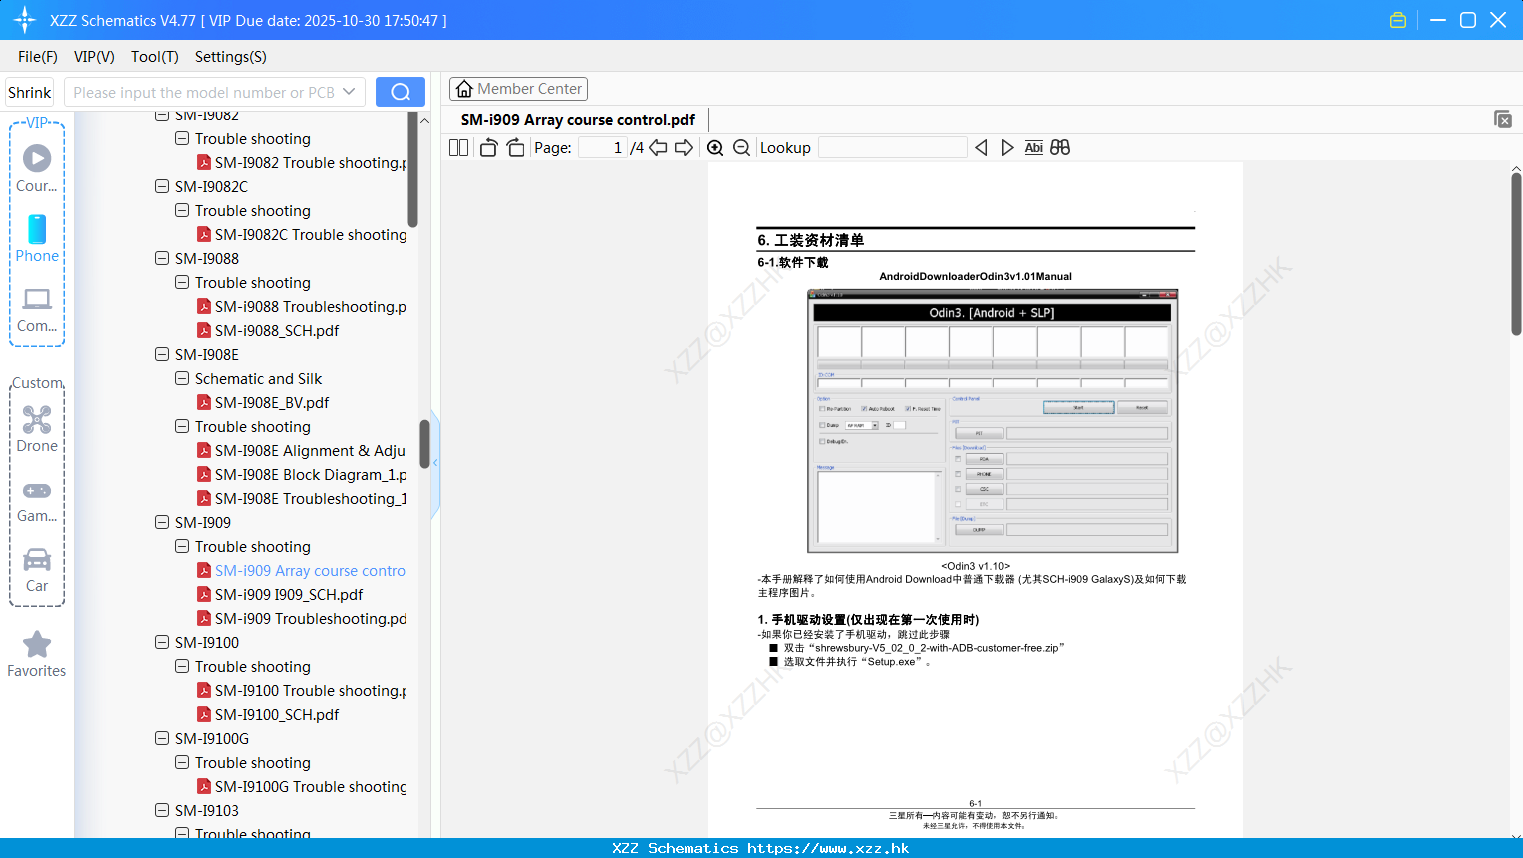
Task: Open Course section in VIP sidebar
Action: 37,168
